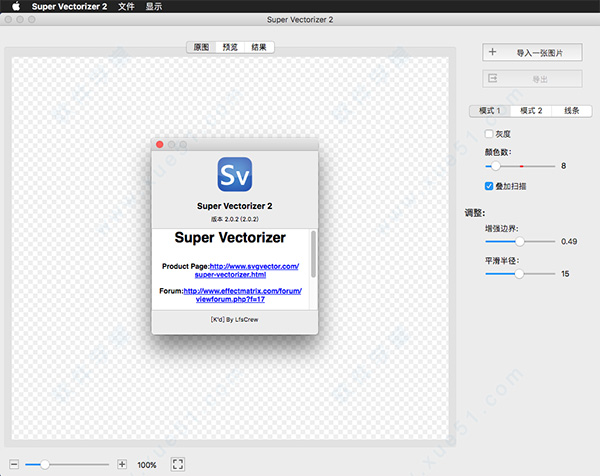Close the About dialog with red button
Image resolution: width=600 pixels, height=476 pixels.
tap(160, 144)
